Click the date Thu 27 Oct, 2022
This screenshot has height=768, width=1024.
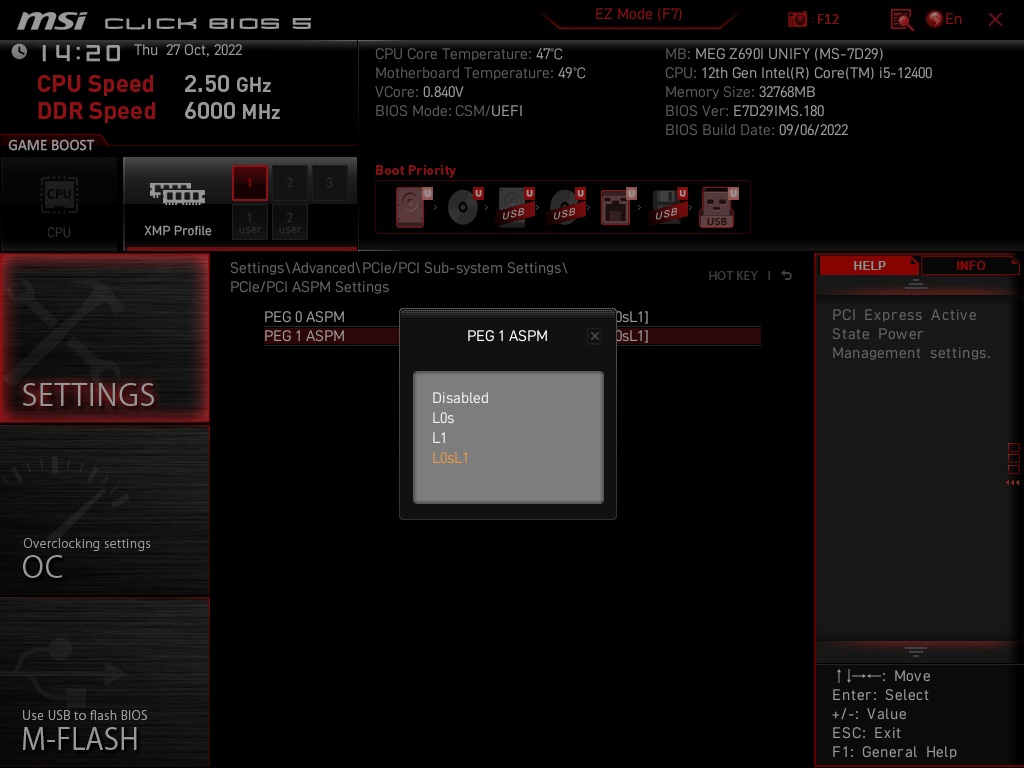188,50
